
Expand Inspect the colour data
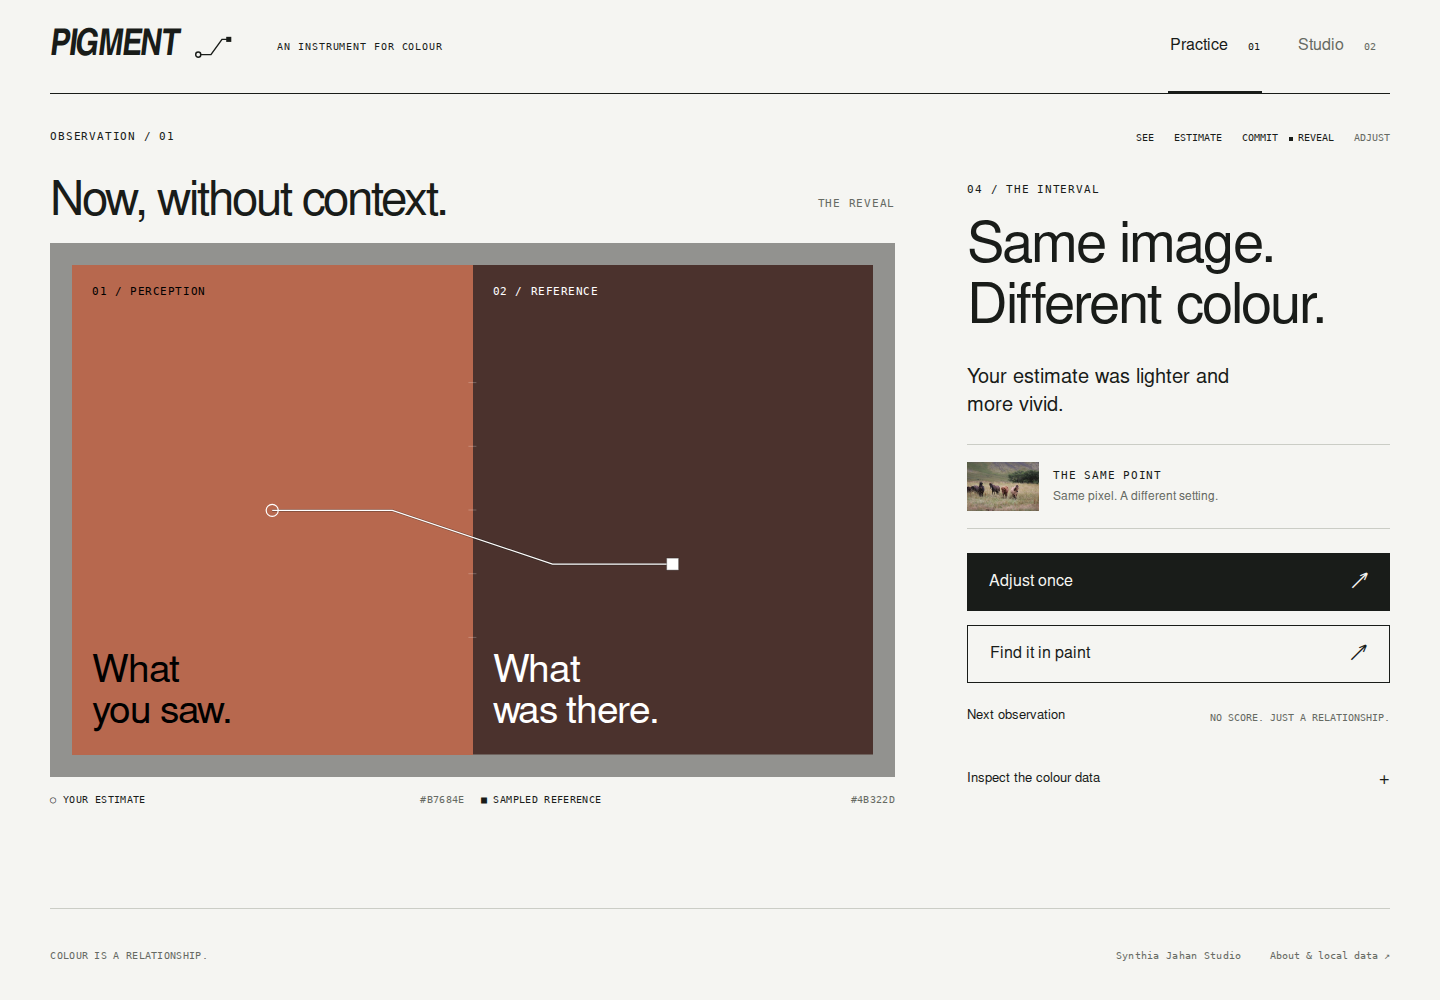pos(1178,778)
